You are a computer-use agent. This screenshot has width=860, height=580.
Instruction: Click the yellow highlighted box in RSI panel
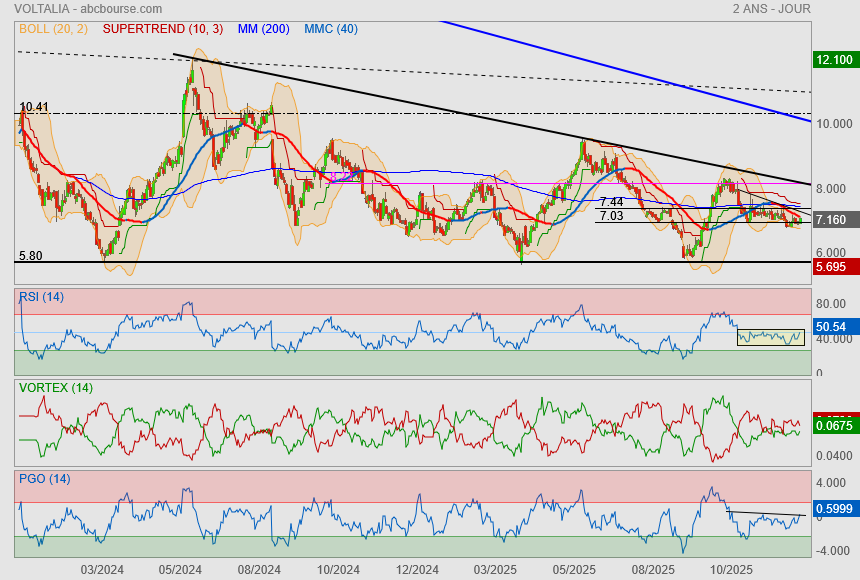coord(770,337)
